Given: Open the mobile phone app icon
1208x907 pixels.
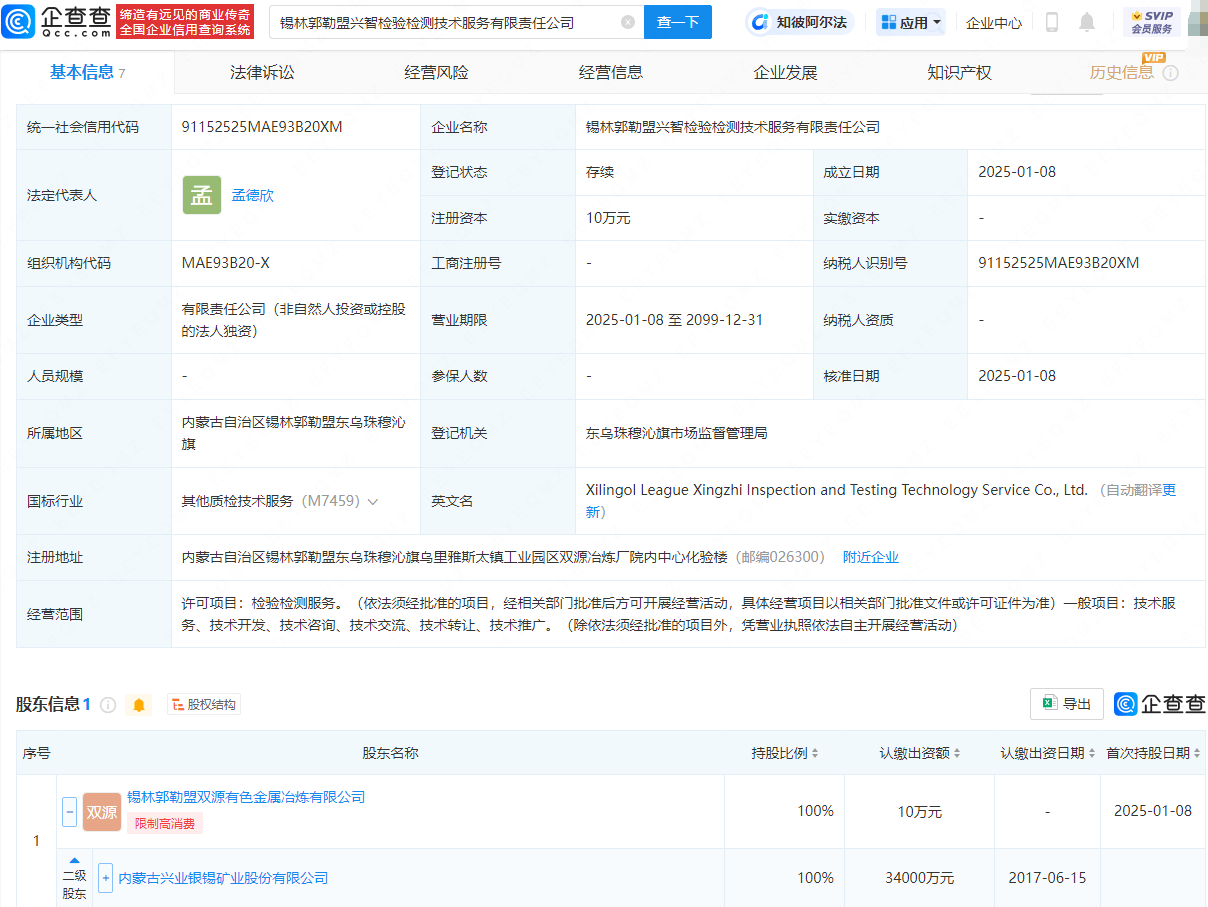Looking at the screenshot, I should click(1052, 22).
